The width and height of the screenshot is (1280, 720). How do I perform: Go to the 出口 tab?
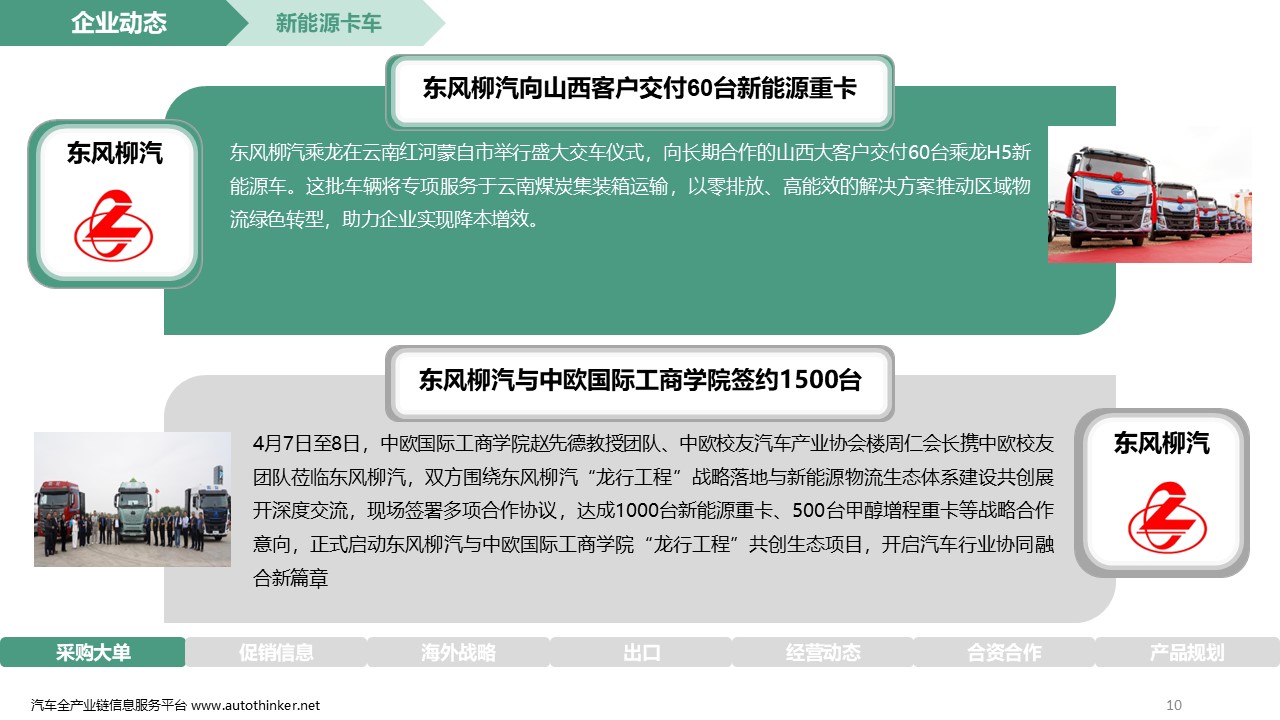(641, 652)
